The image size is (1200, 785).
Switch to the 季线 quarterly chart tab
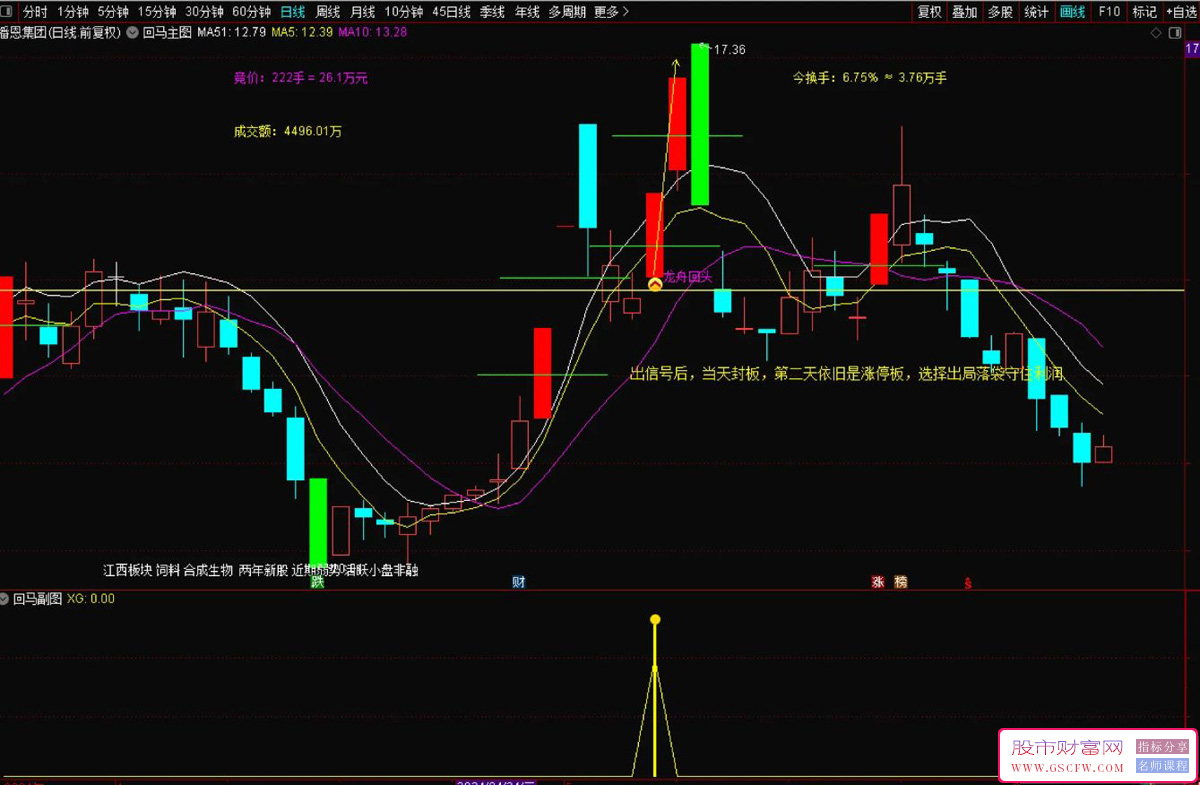click(492, 12)
